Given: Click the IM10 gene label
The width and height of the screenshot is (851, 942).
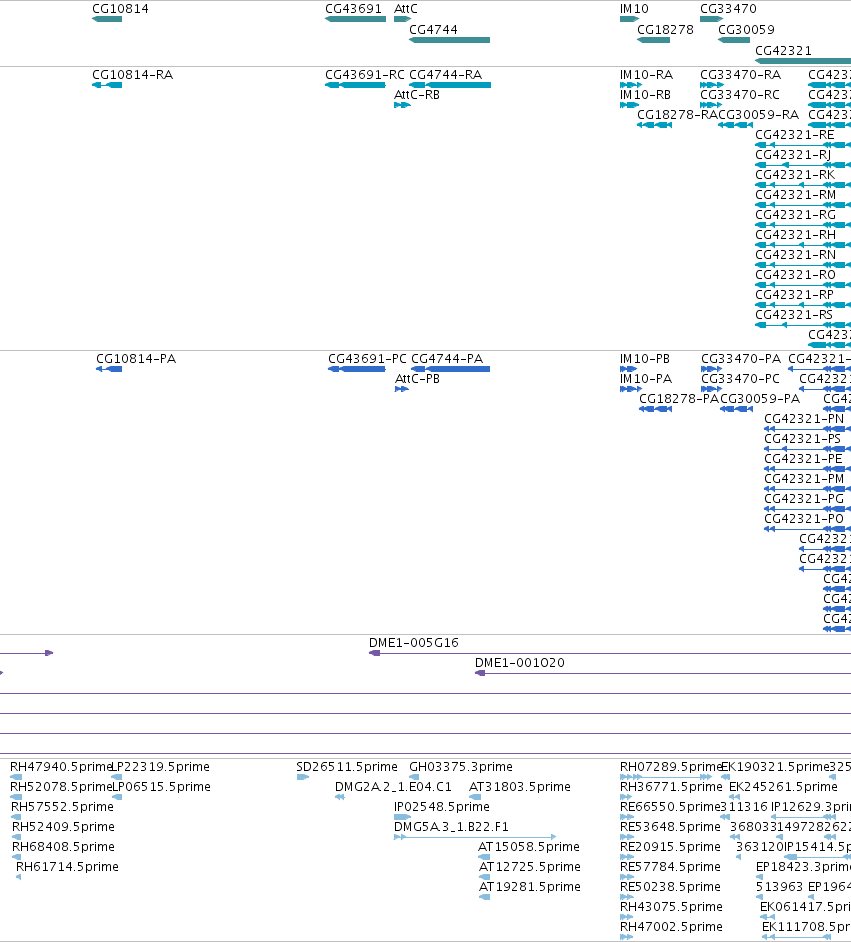Looking at the screenshot, I should [634, 9].
